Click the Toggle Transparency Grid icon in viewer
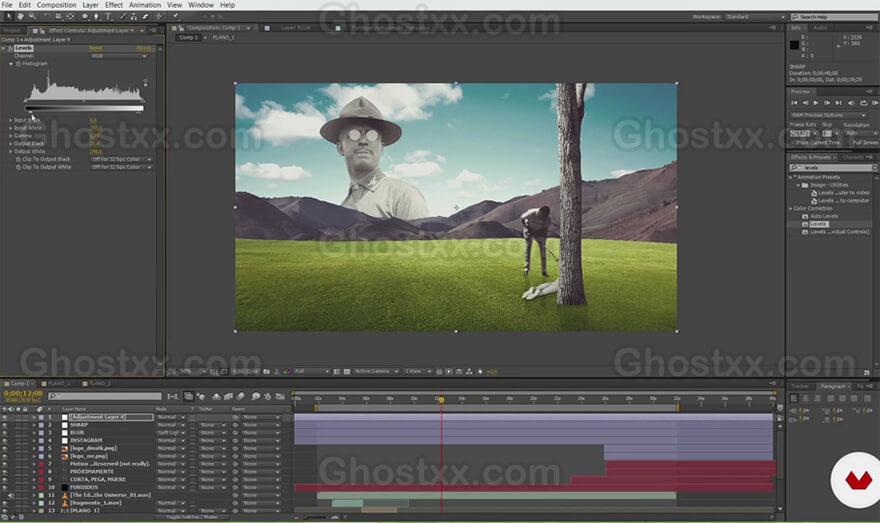880x523 pixels. pyautogui.click(x=347, y=371)
